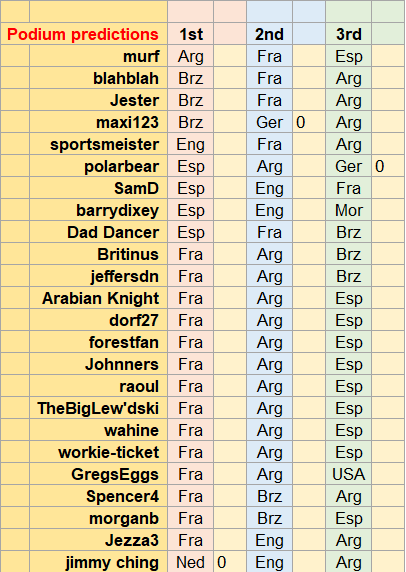Click GregsEggs' 'USA' third place cell
Viewport: 406px width, 572px height.
pyautogui.click(x=348, y=474)
